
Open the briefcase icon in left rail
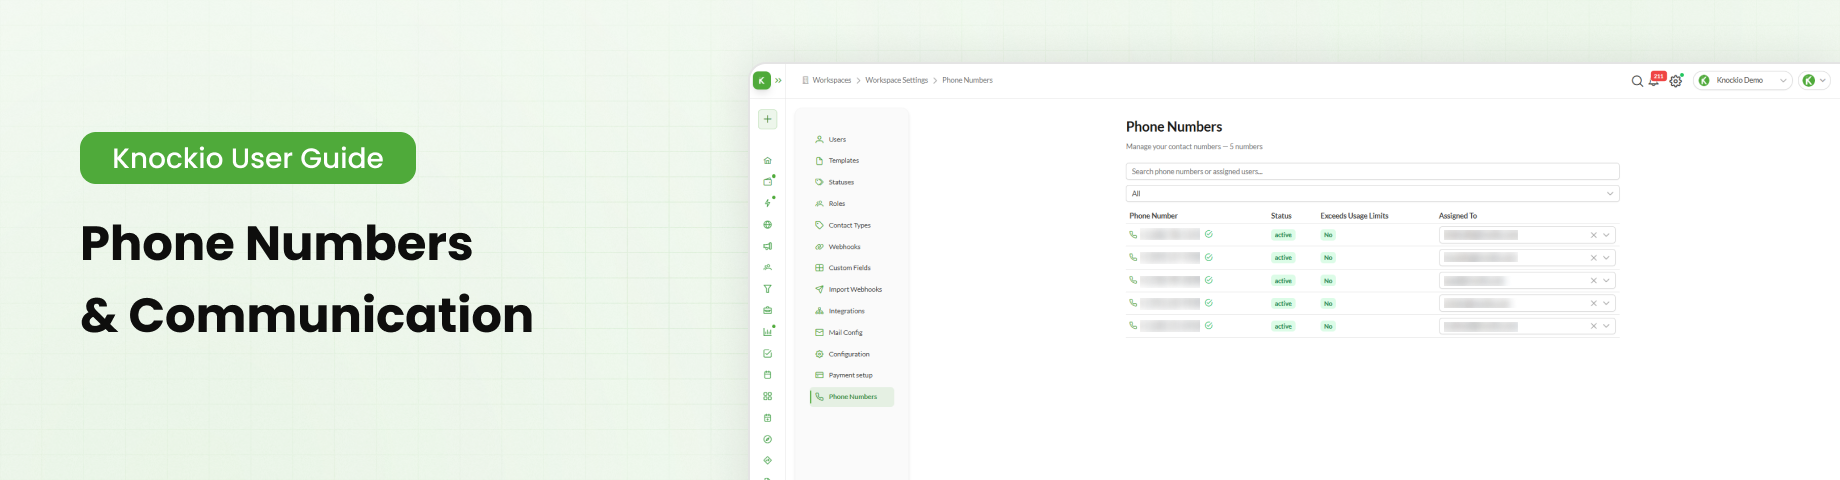tap(768, 310)
